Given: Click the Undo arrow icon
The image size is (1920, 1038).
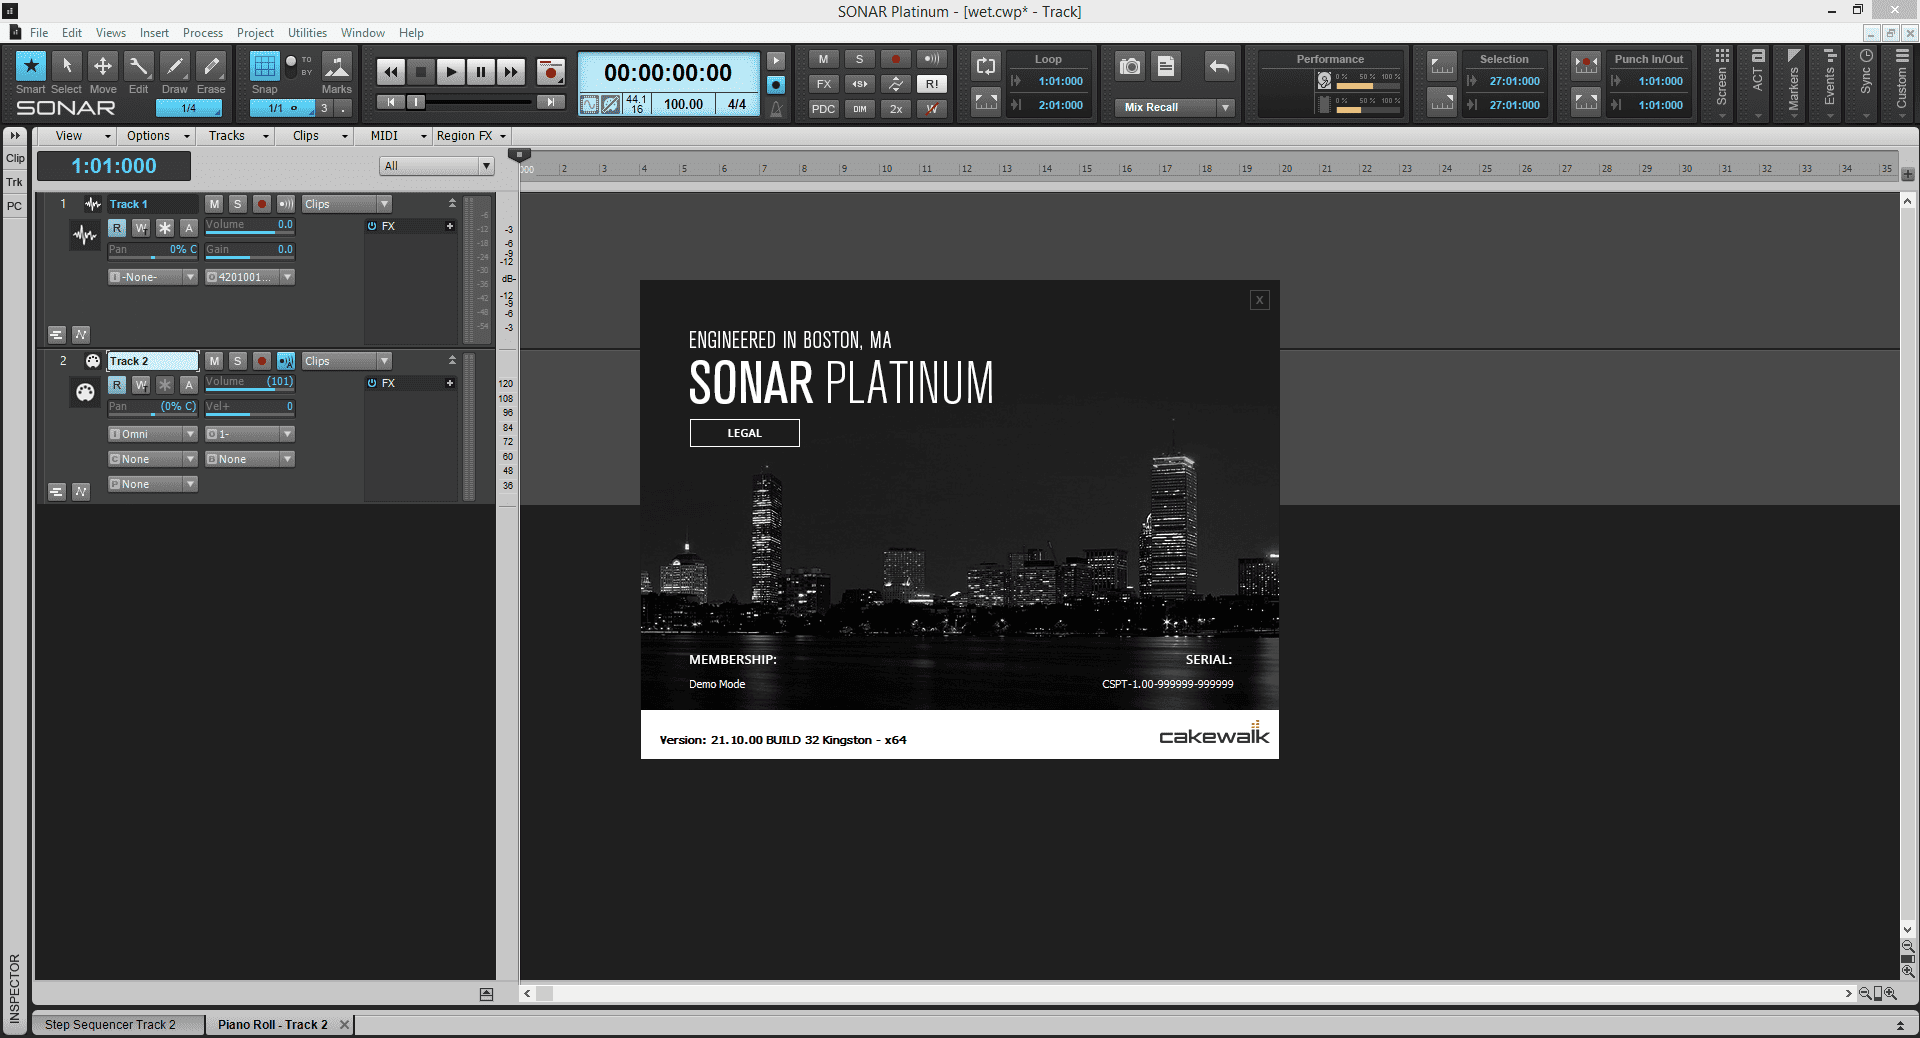Looking at the screenshot, I should (x=1219, y=67).
